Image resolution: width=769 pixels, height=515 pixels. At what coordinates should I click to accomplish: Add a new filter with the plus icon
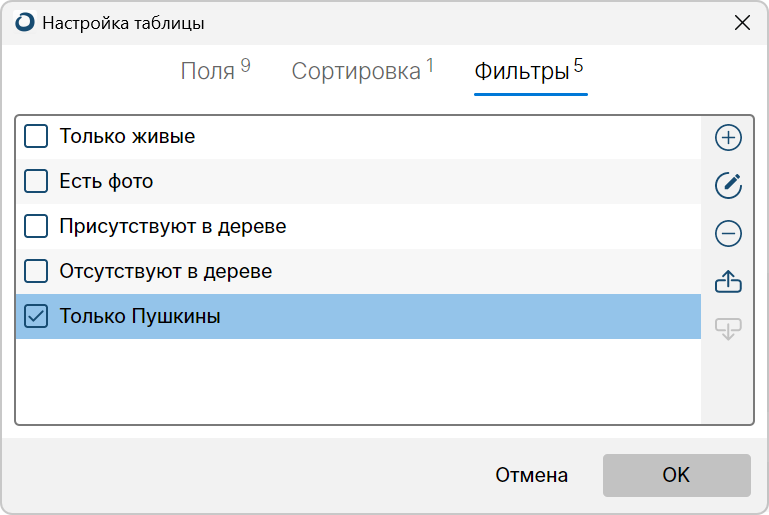pos(728,137)
